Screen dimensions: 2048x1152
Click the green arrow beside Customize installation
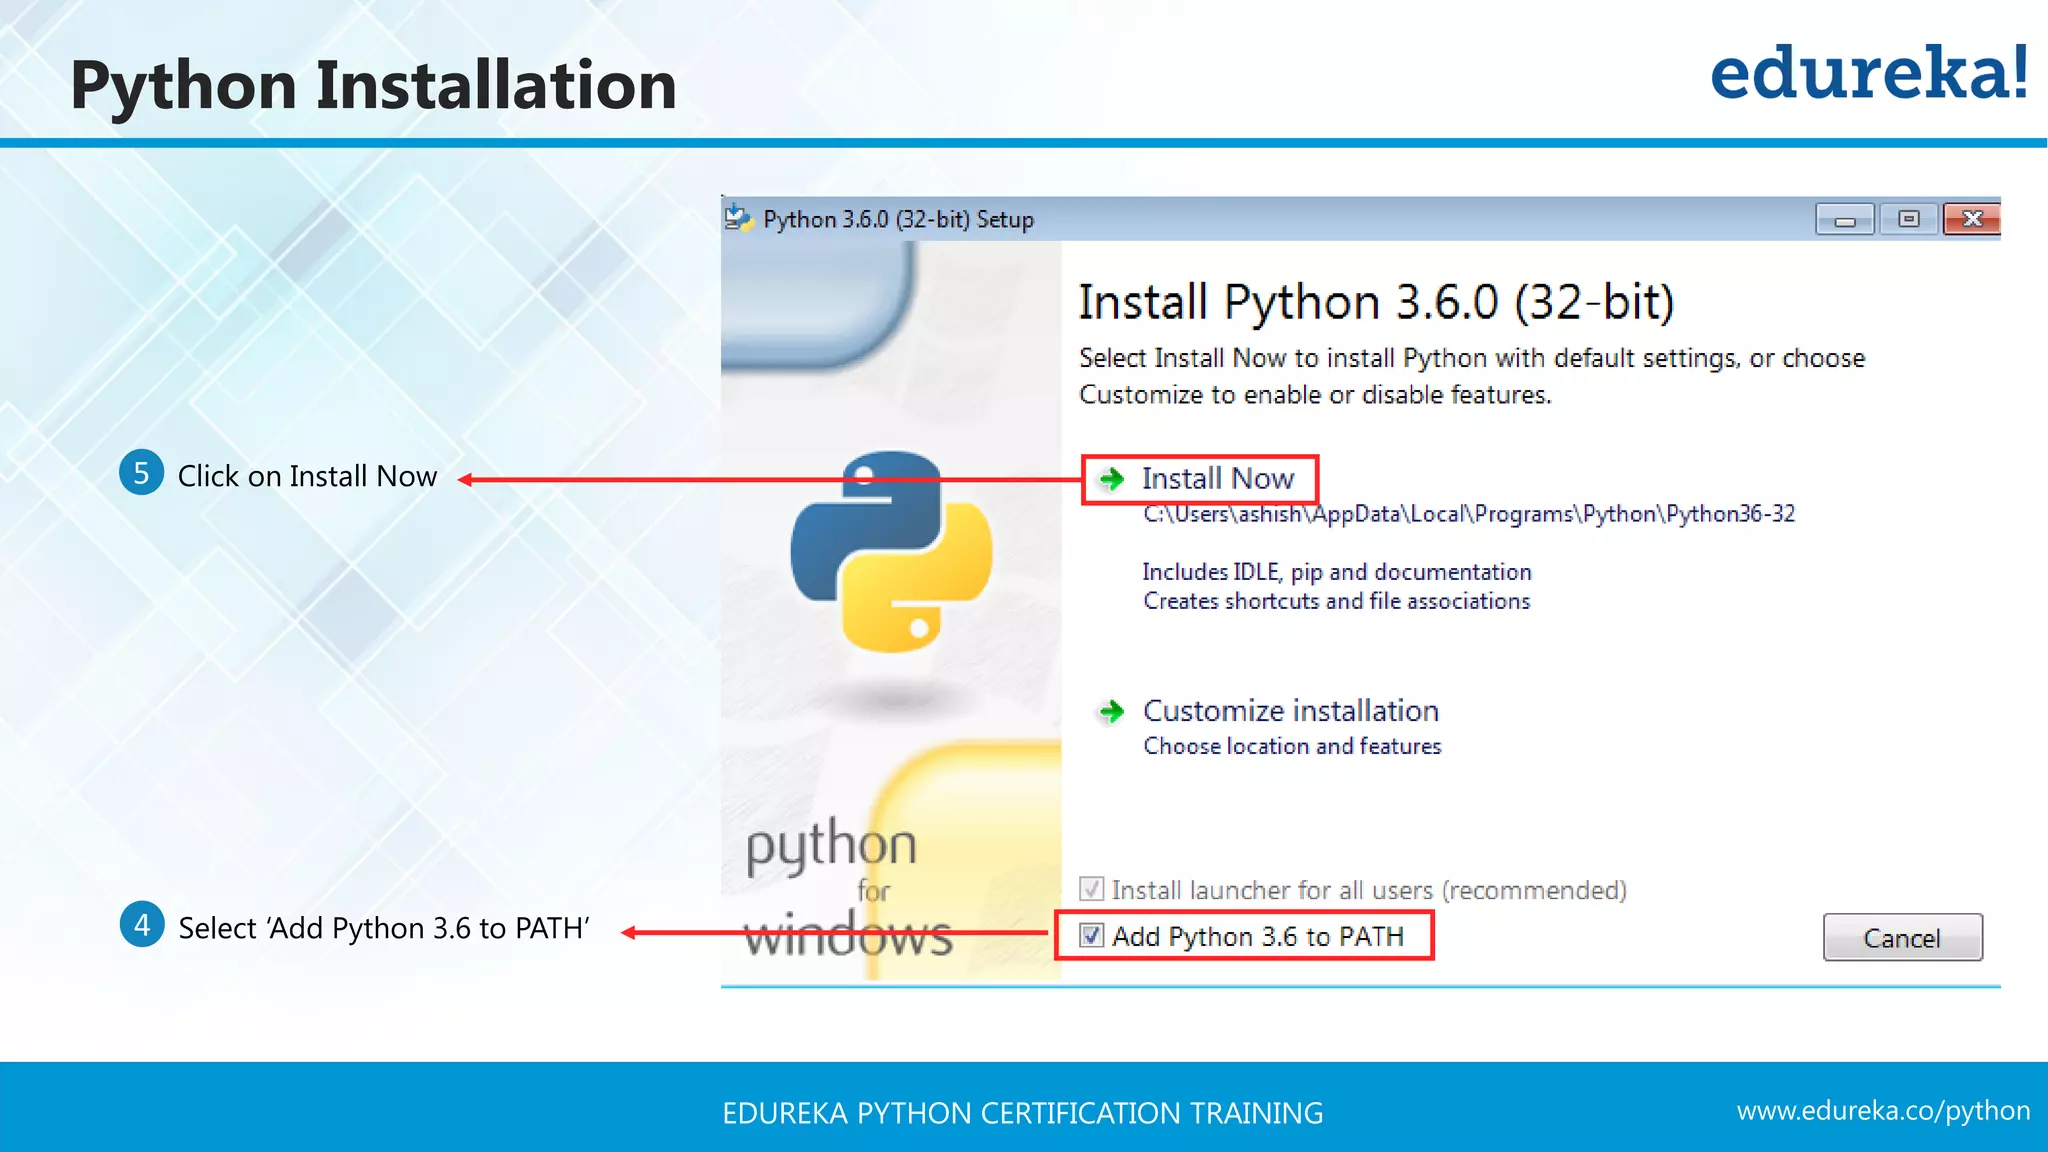pos(1111,712)
